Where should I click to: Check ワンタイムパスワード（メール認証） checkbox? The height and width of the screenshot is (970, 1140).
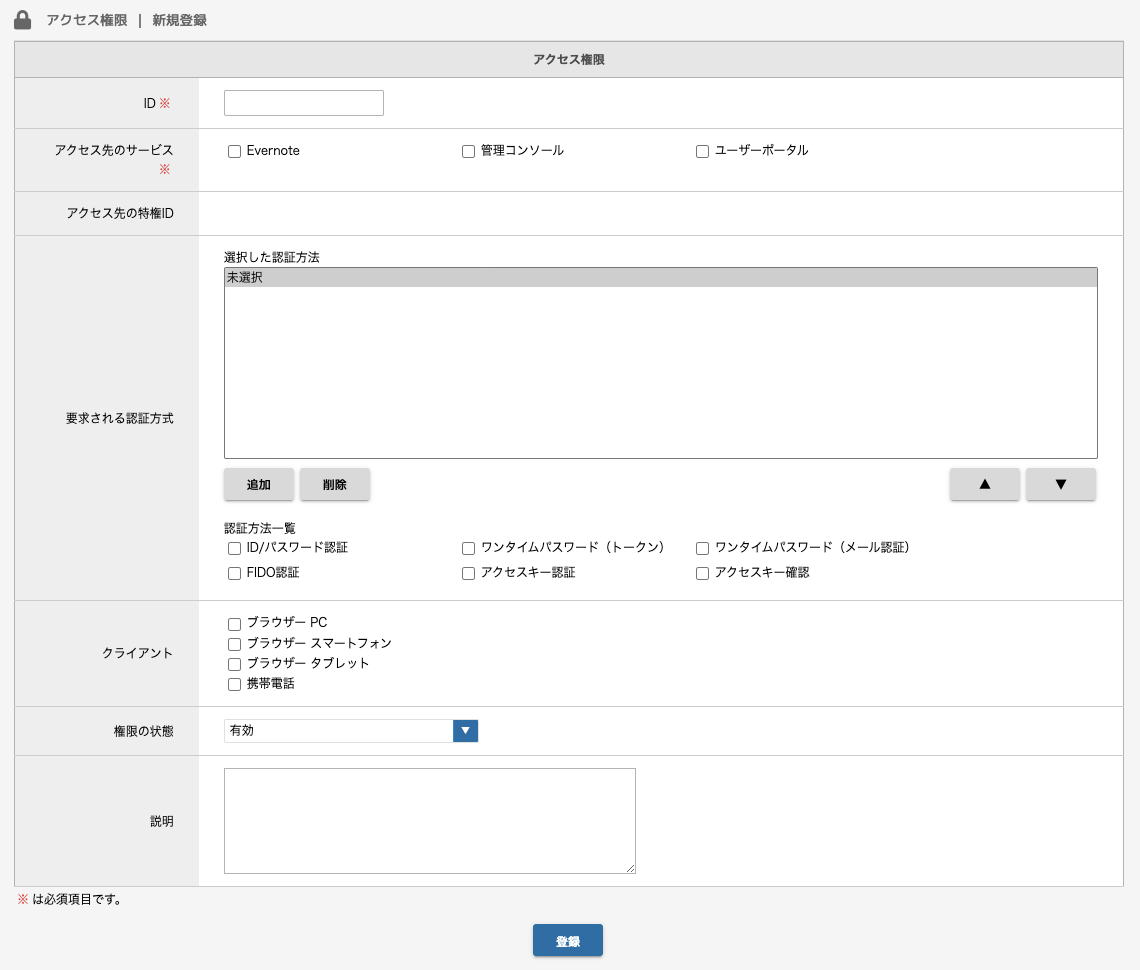click(x=702, y=548)
